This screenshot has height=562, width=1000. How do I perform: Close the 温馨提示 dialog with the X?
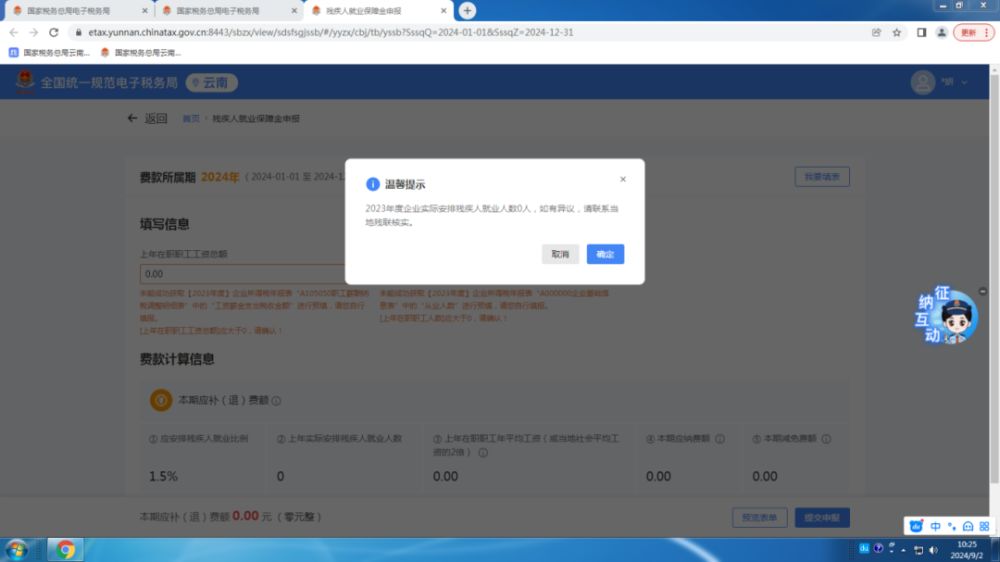[x=623, y=180]
